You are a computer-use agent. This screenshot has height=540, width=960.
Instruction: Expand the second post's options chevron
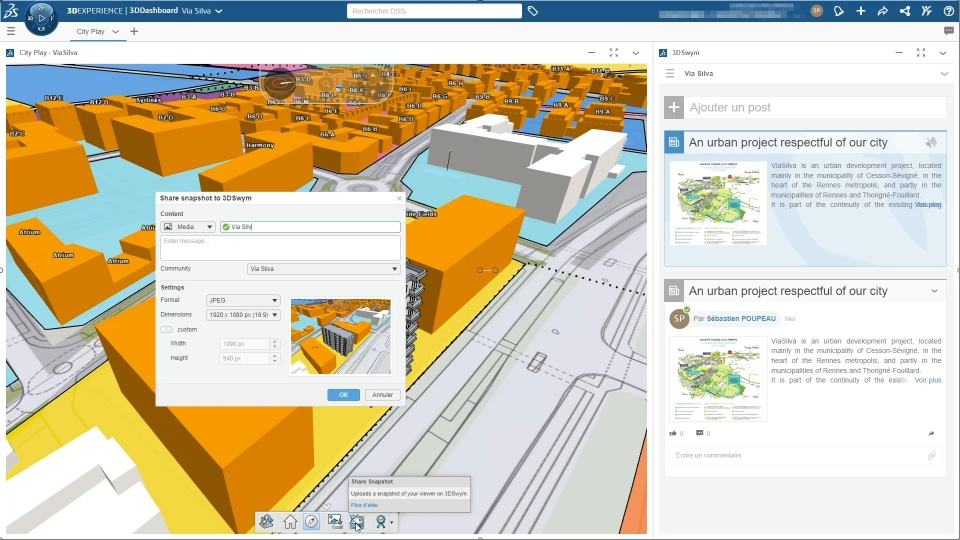point(934,291)
